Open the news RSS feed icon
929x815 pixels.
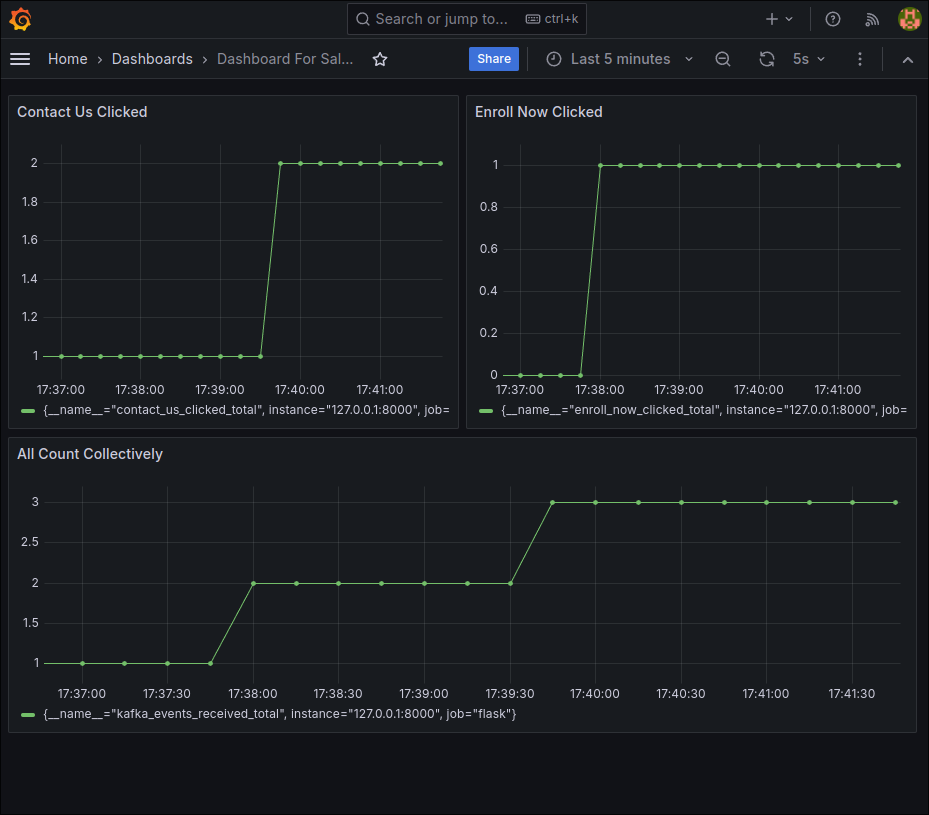(x=872, y=20)
